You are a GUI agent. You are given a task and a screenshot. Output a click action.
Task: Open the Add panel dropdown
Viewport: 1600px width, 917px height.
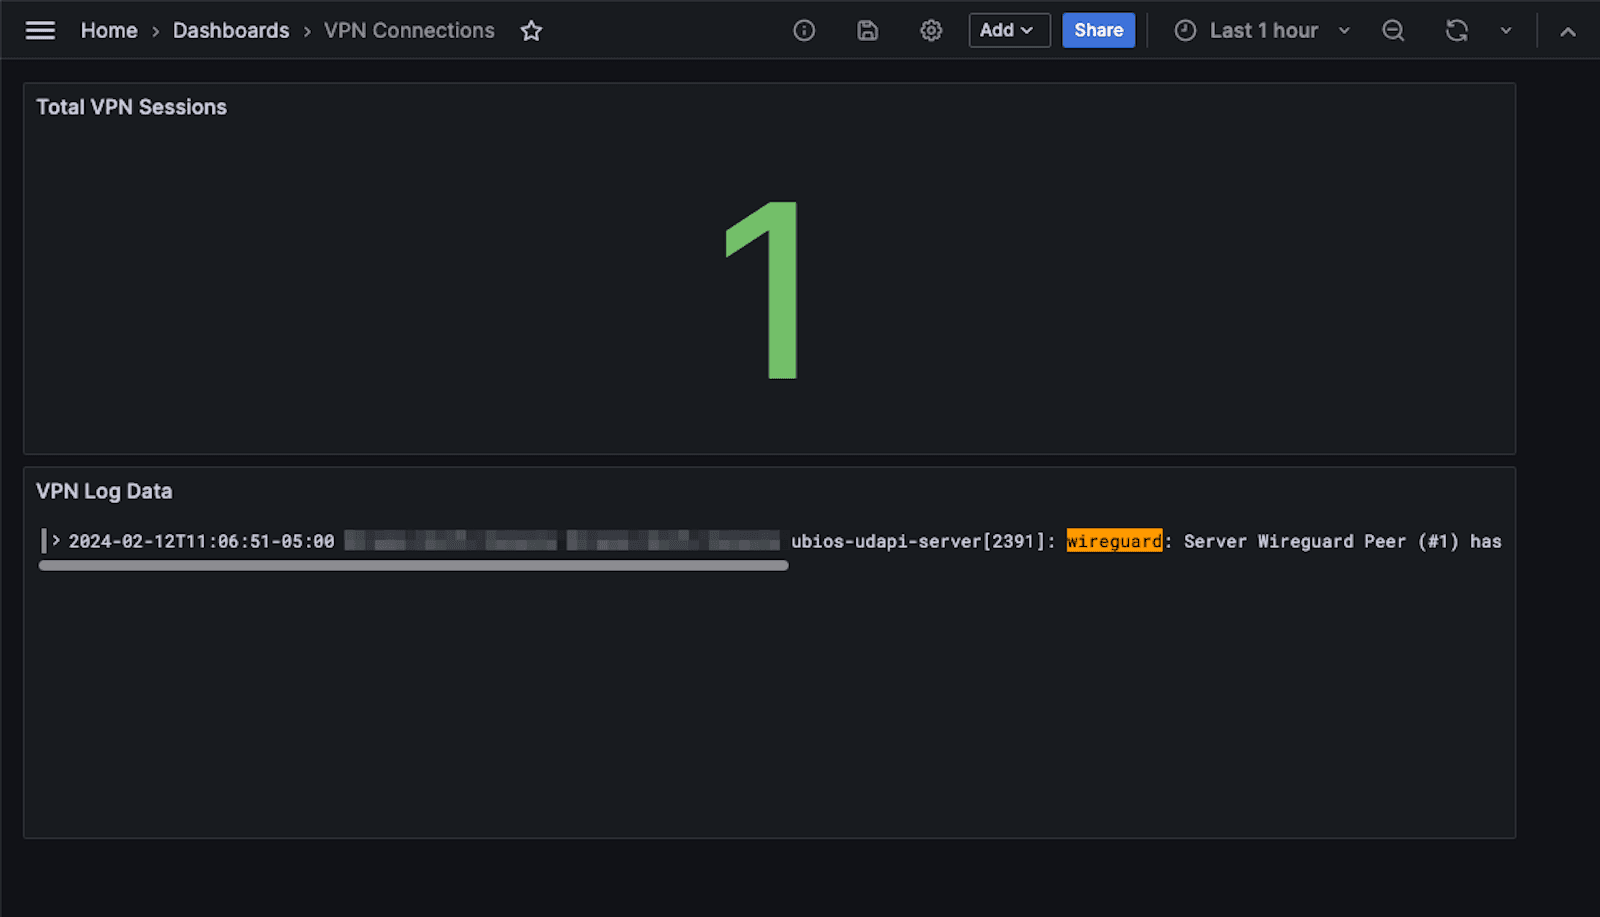click(x=1008, y=30)
